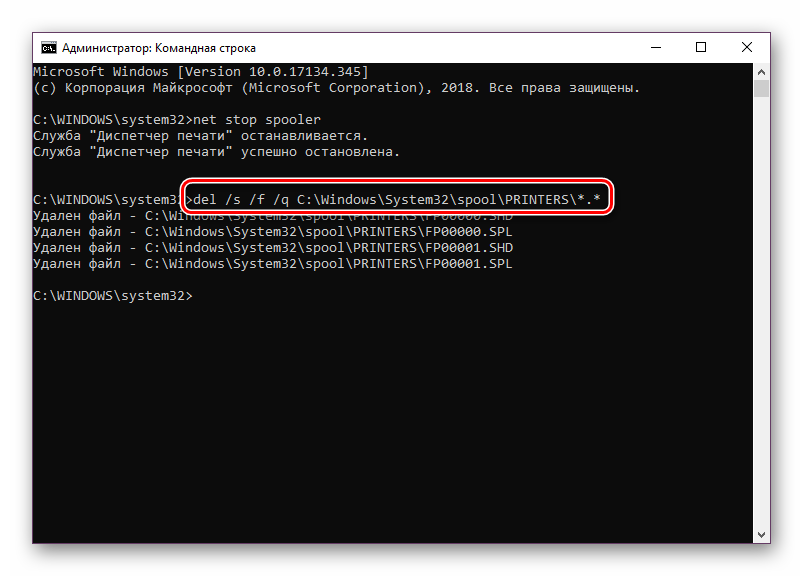Minimize the Command Prompt window

tap(654, 47)
